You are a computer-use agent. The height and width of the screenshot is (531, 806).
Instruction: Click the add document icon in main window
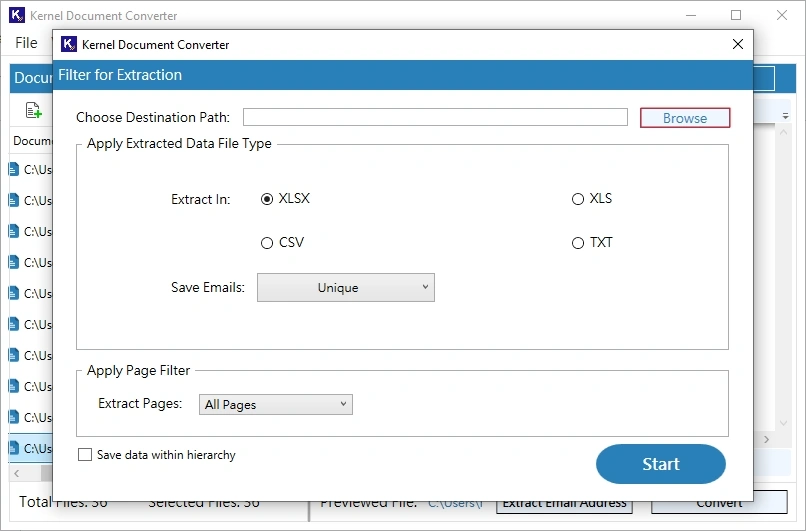tap(33, 110)
